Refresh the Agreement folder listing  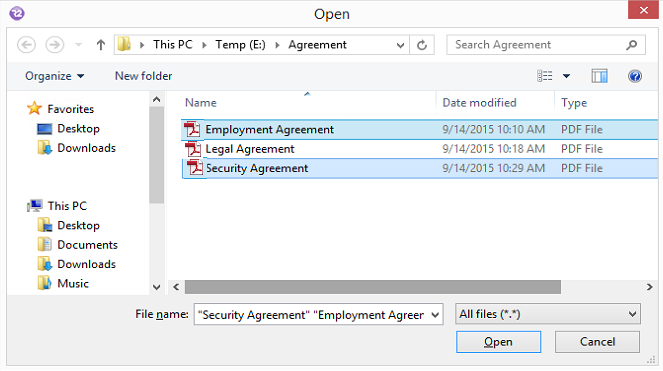coord(422,45)
